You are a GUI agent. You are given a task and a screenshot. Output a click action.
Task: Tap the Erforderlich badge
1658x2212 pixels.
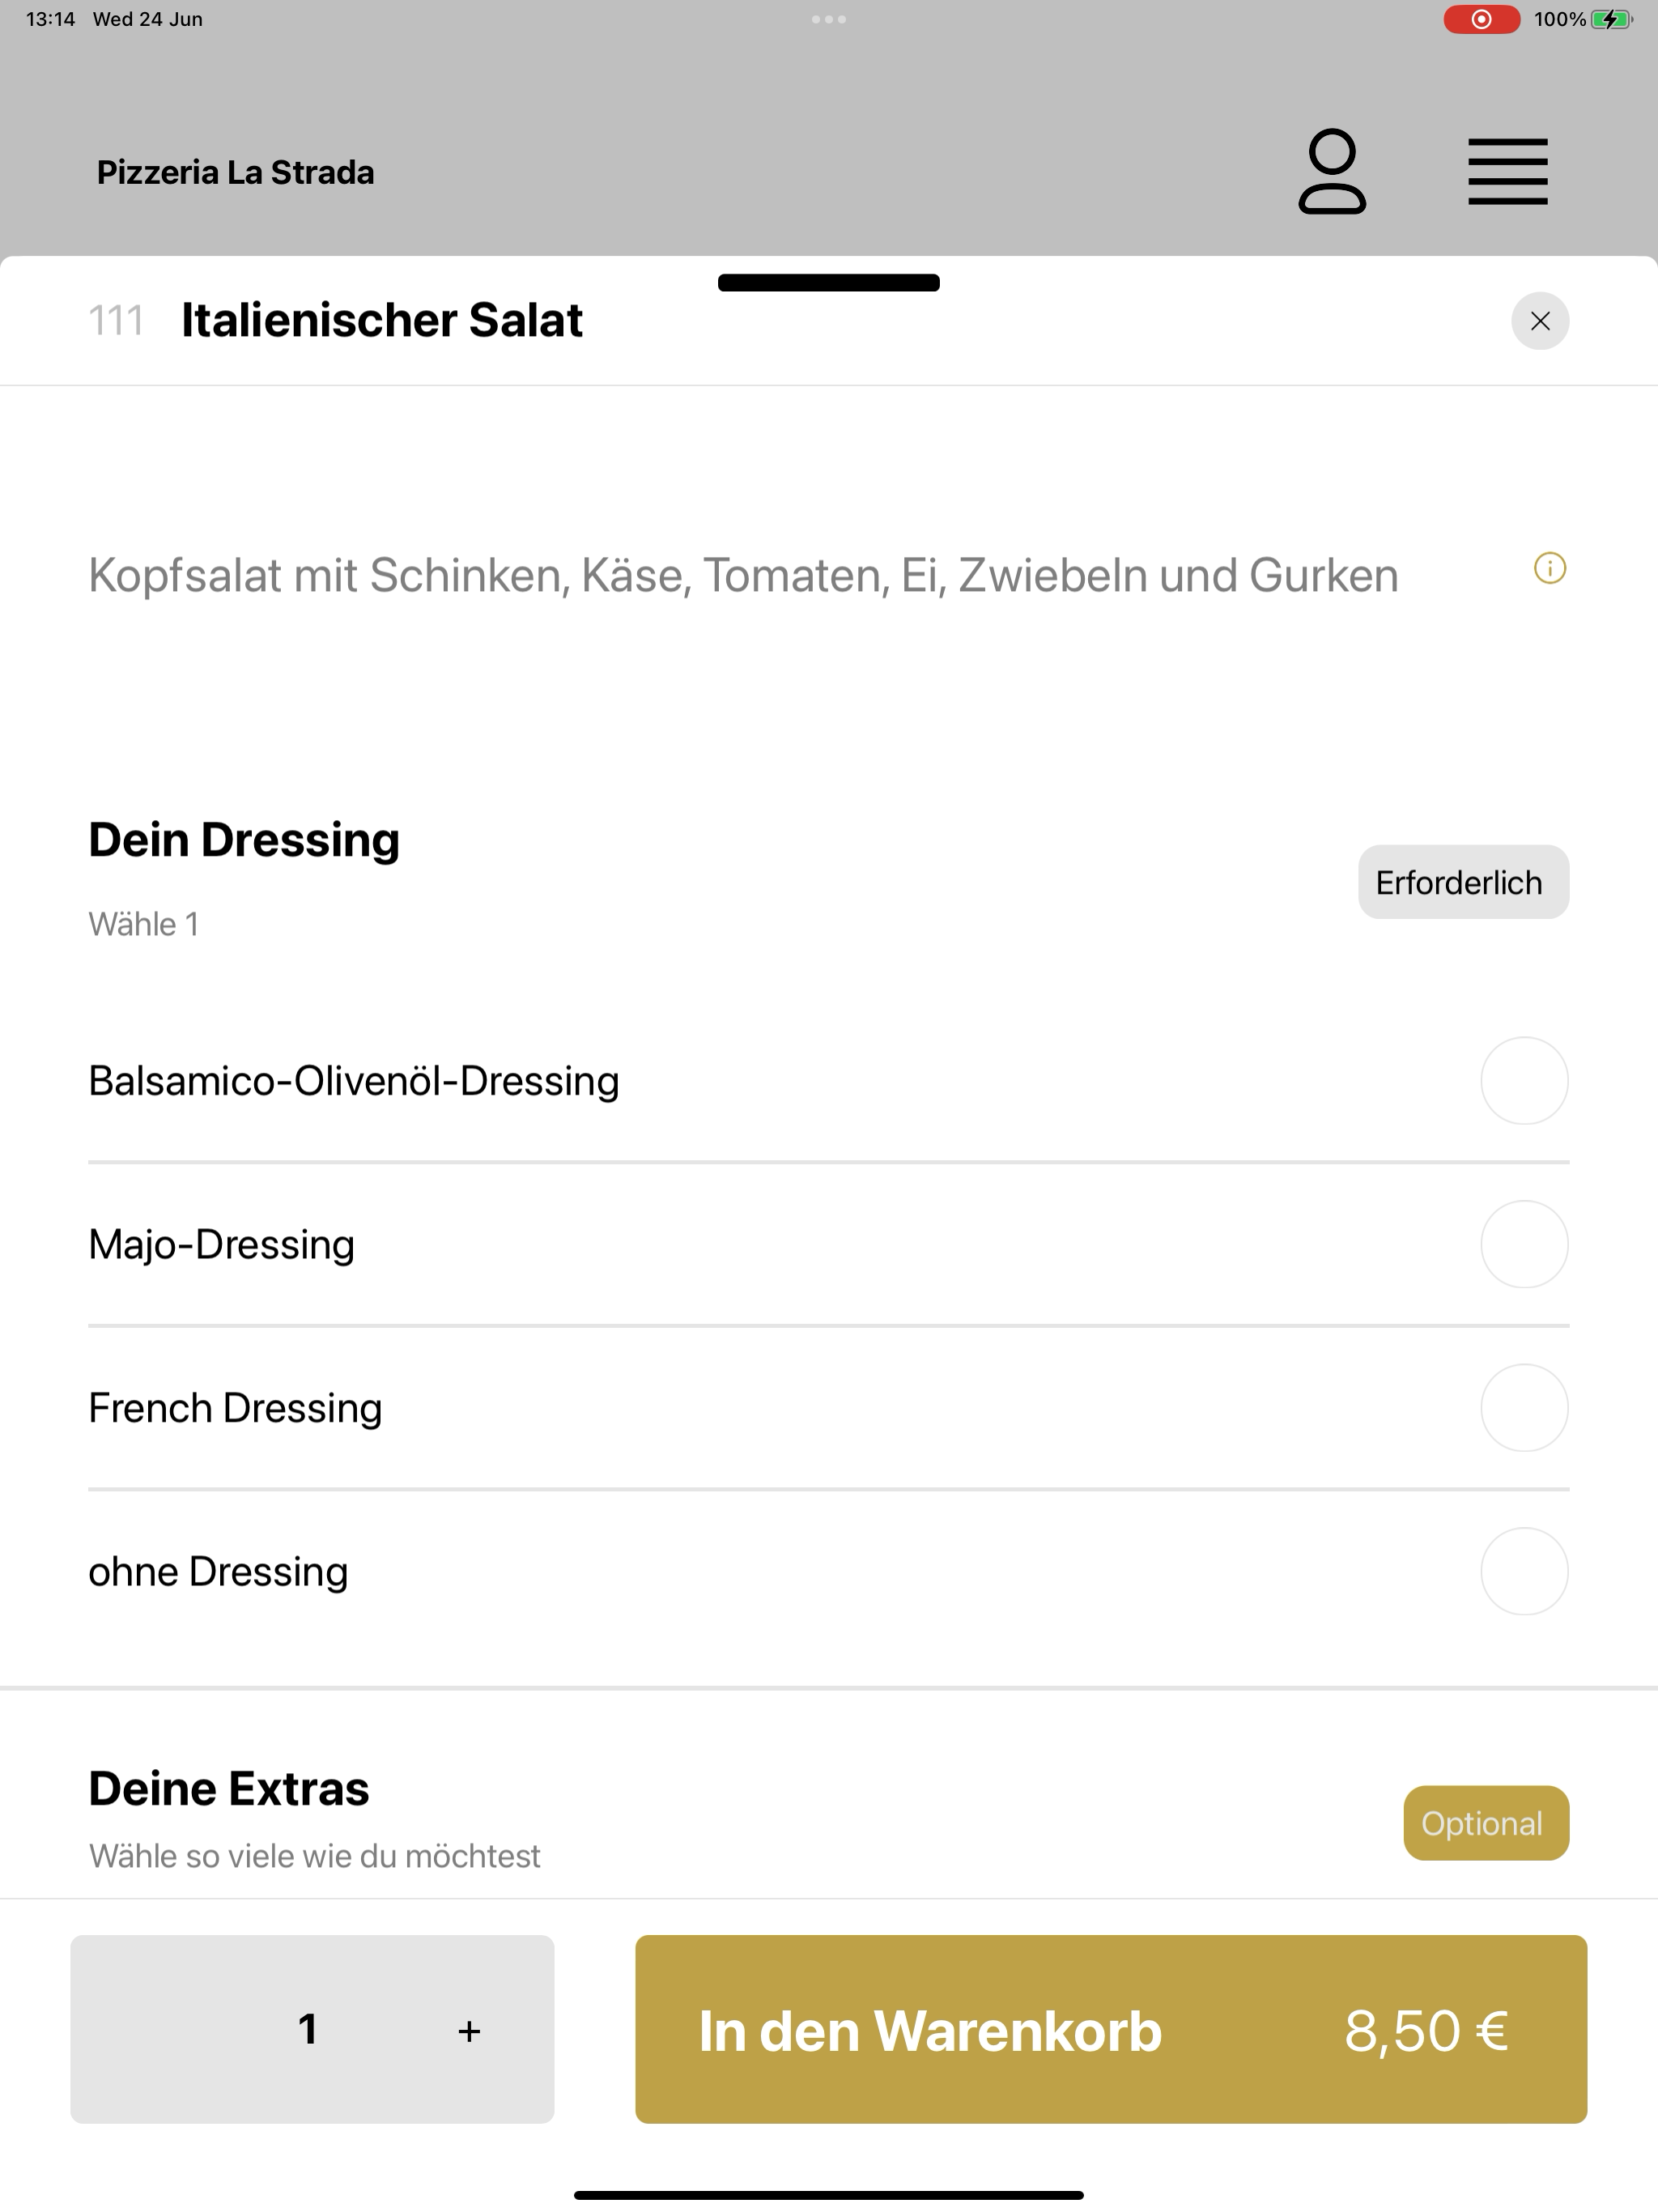tap(1463, 882)
